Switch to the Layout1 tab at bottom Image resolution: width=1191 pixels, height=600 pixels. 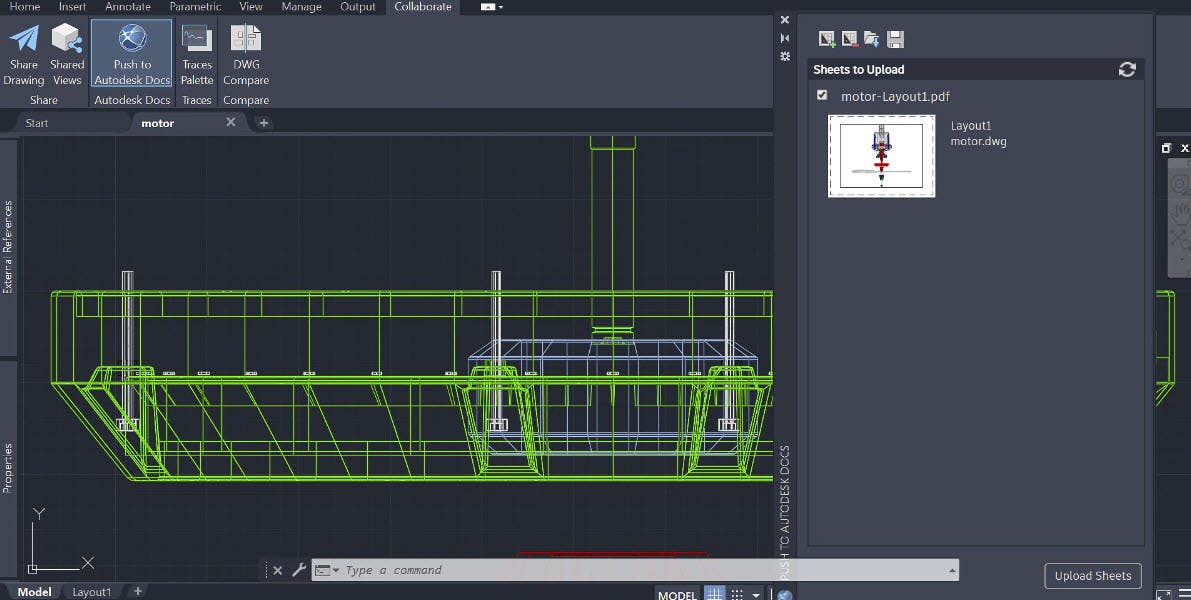91,591
